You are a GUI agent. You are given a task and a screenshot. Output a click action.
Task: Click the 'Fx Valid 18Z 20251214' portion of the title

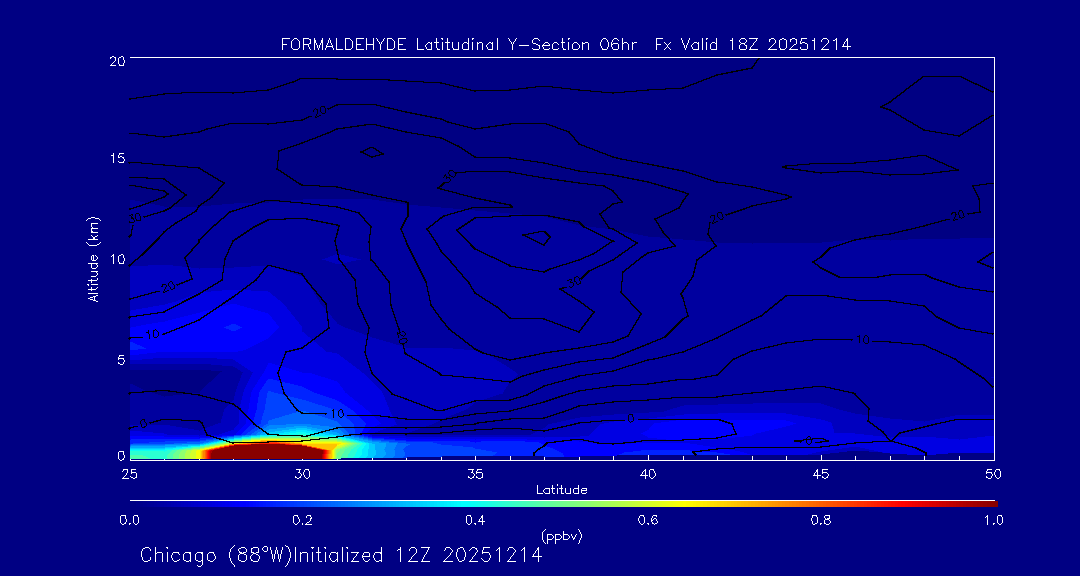point(752,45)
